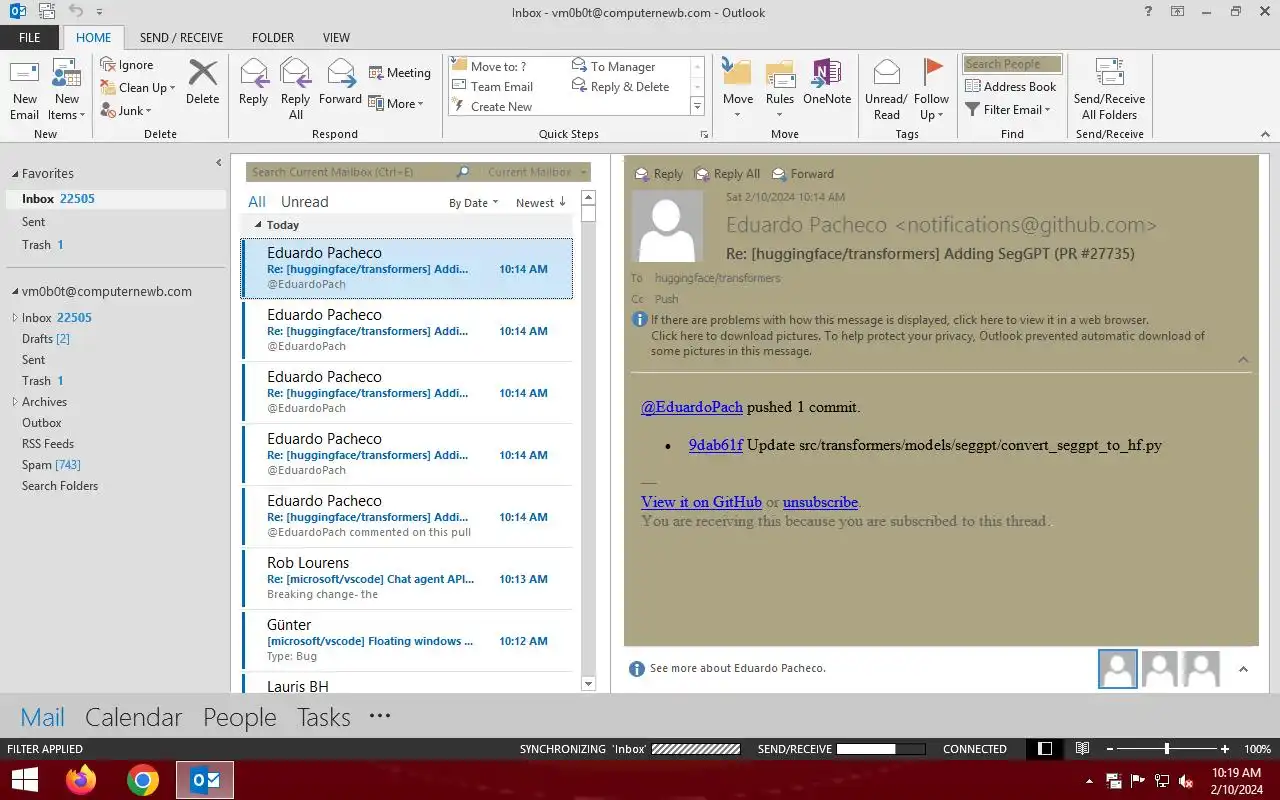This screenshot has width=1280, height=800.
Task: Switch to Reading view in status bar
Action: coord(1082,748)
